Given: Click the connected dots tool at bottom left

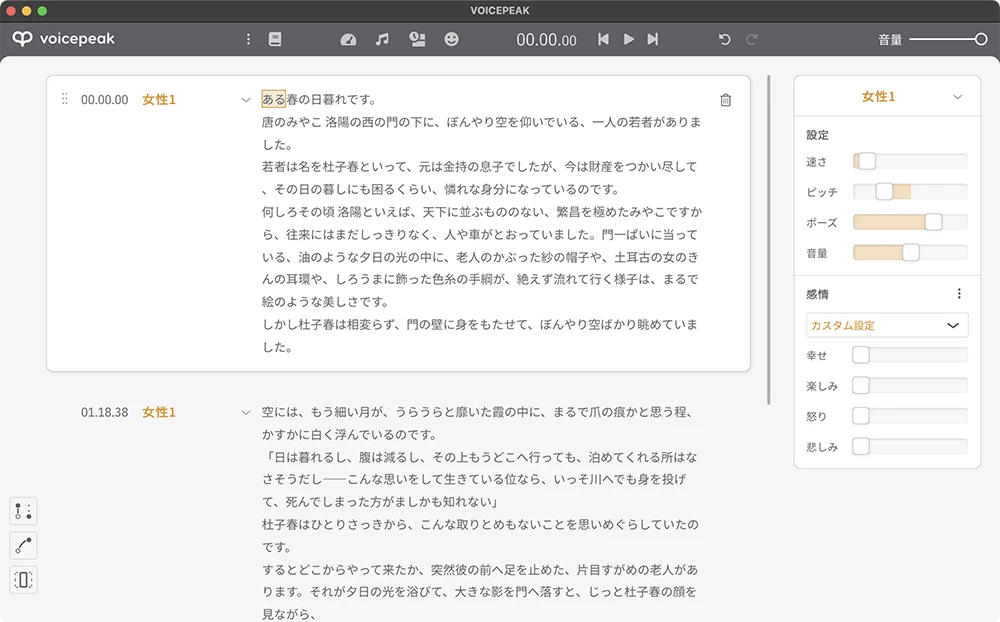Looking at the screenshot, I should (x=24, y=511).
